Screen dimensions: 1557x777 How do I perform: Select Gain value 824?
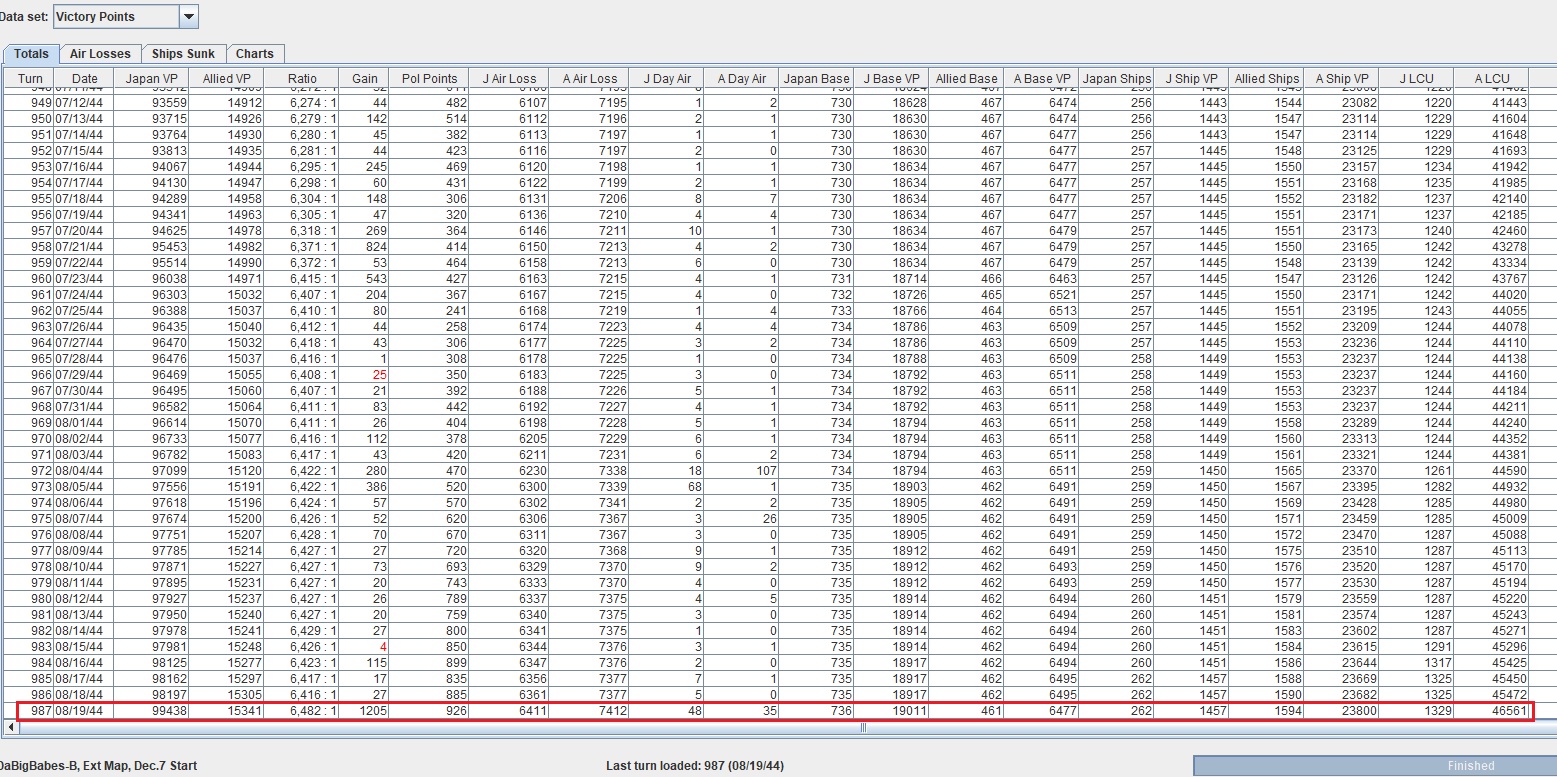pyautogui.click(x=375, y=246)
